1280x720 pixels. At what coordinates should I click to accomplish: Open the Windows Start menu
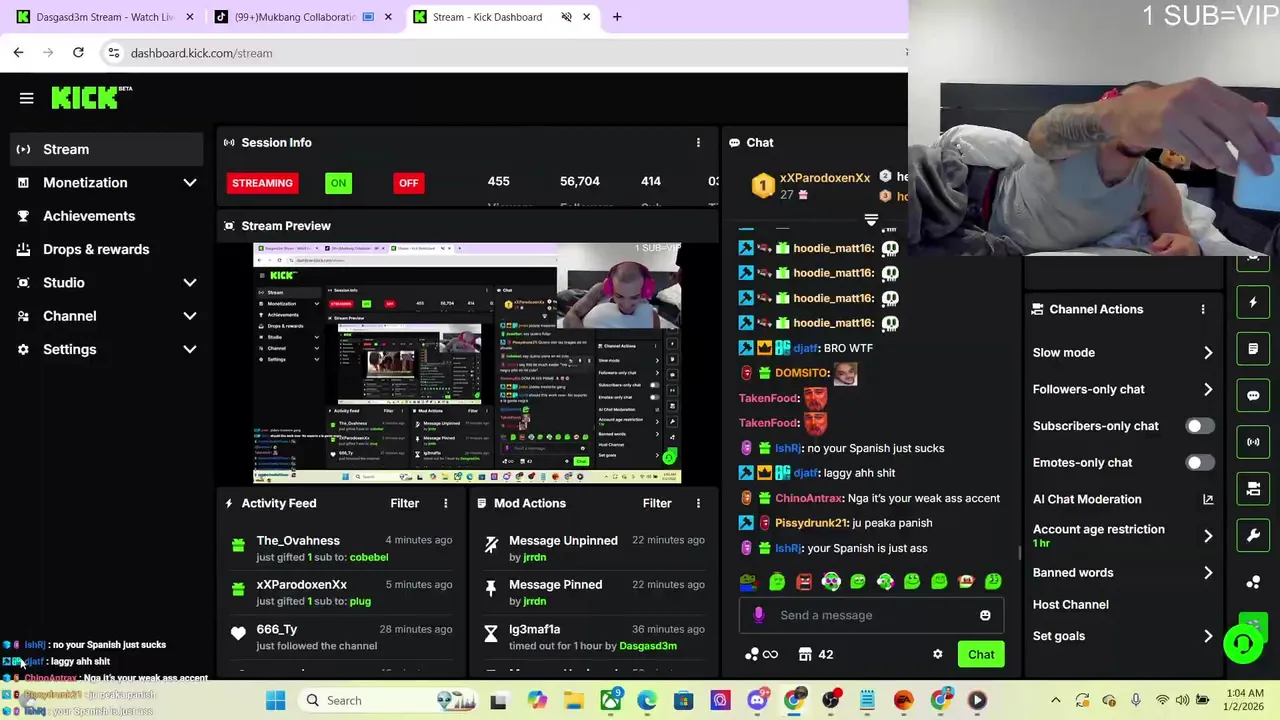pos(275,700)
